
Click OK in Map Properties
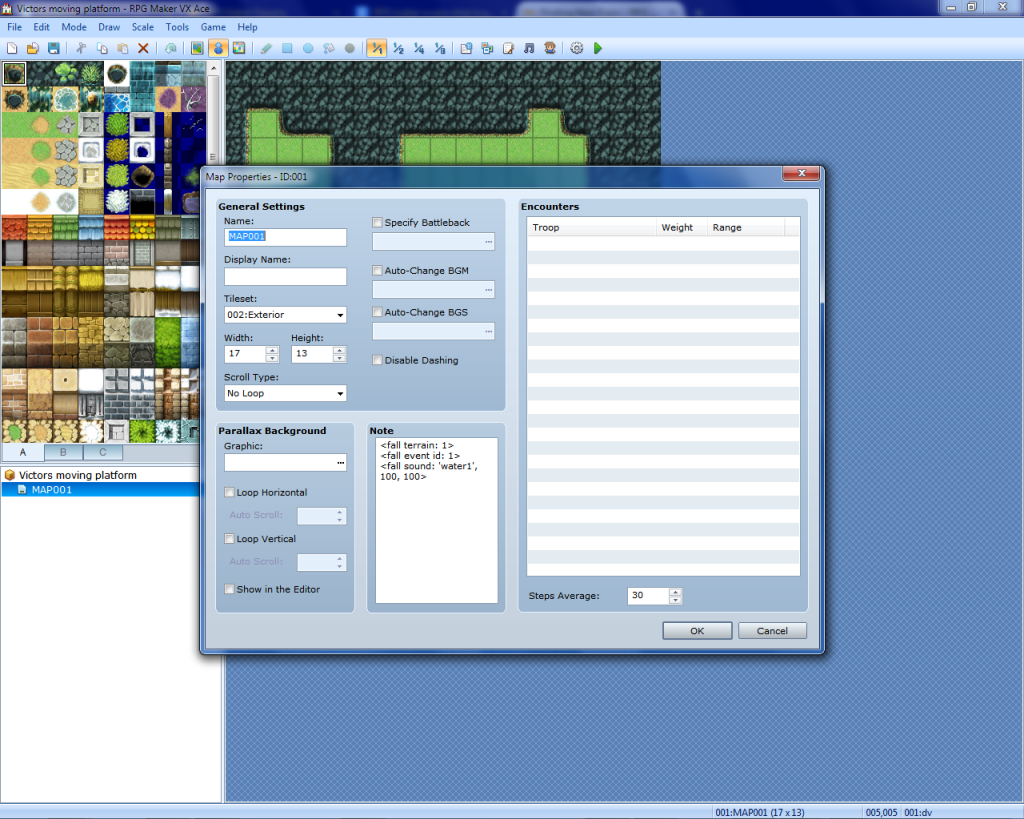click(x=697, y=631)
